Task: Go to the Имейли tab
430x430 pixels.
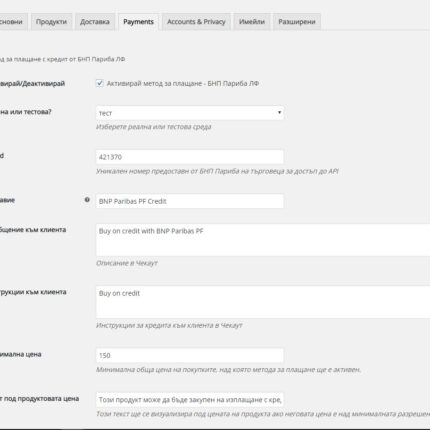Action: click(252, 22)
